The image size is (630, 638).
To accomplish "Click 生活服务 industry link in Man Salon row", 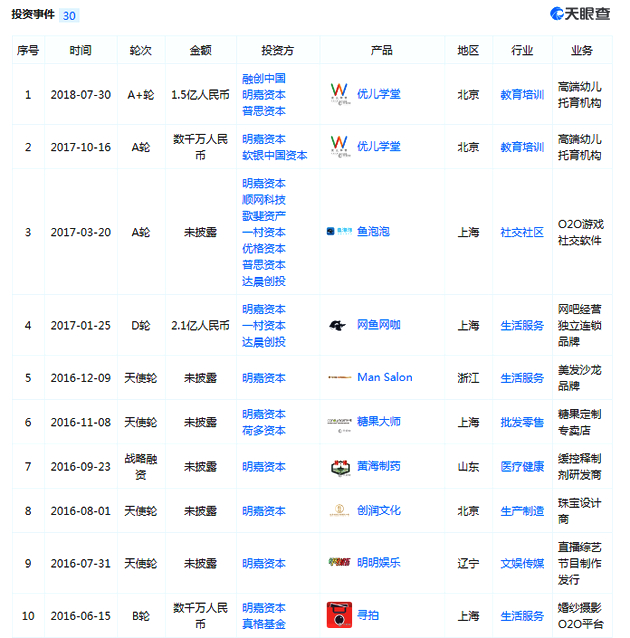I will click(x=522, y=378).
